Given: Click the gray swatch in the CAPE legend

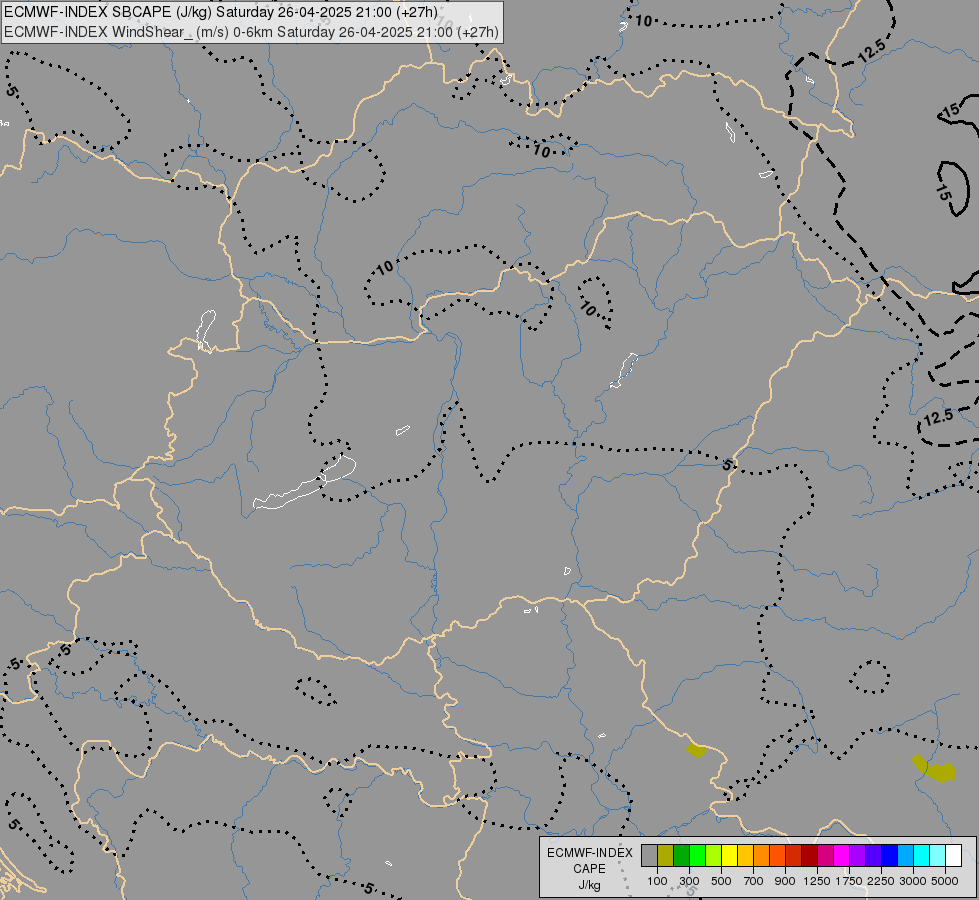Looking at the screenshot, I should pos(649,855).
